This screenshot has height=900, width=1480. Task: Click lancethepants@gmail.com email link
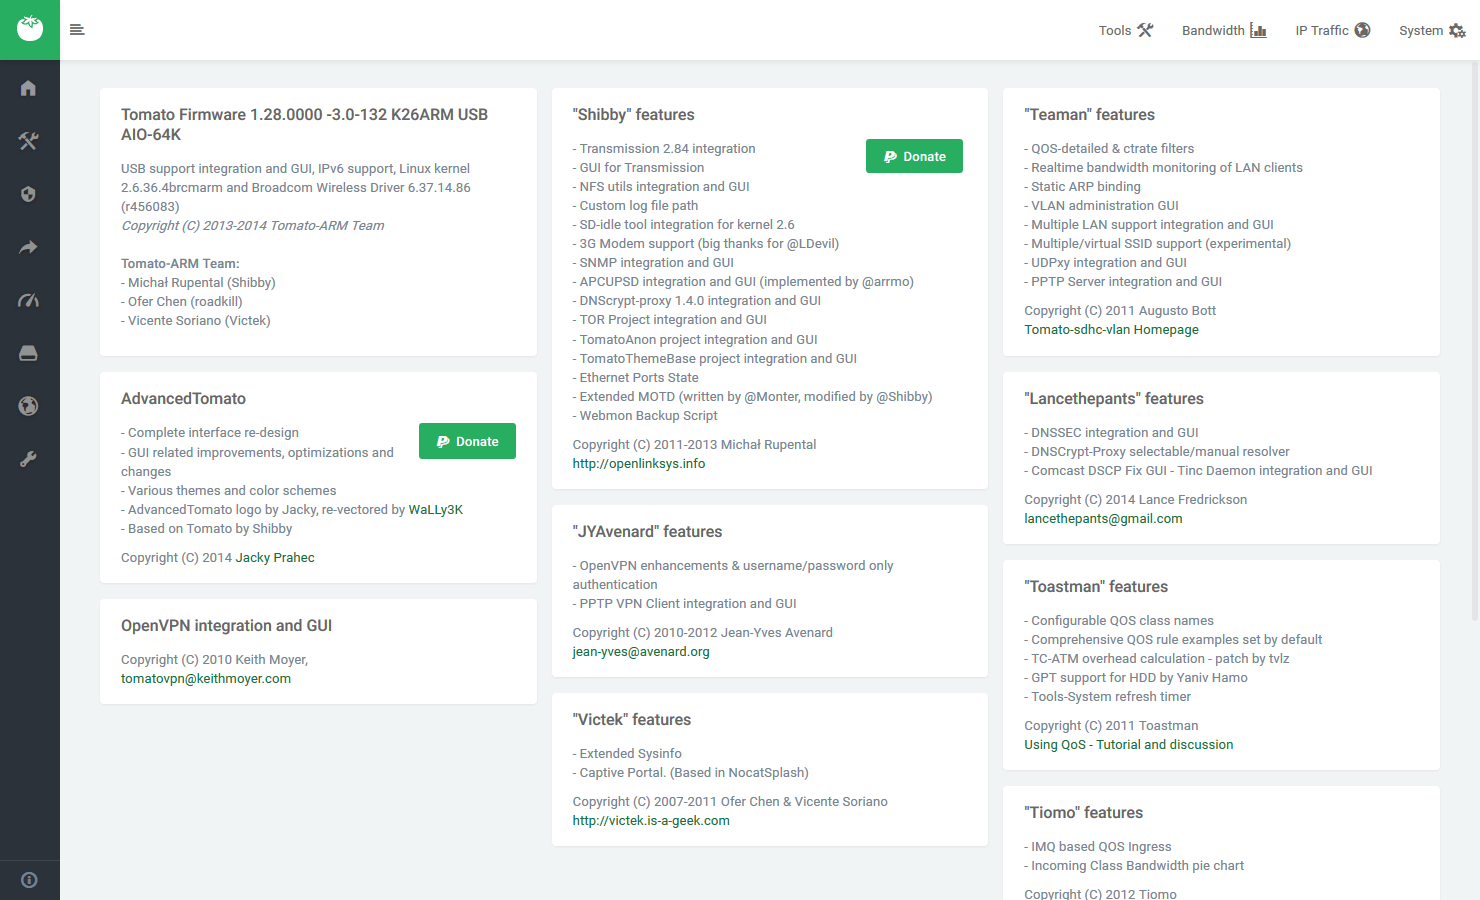1103,519
